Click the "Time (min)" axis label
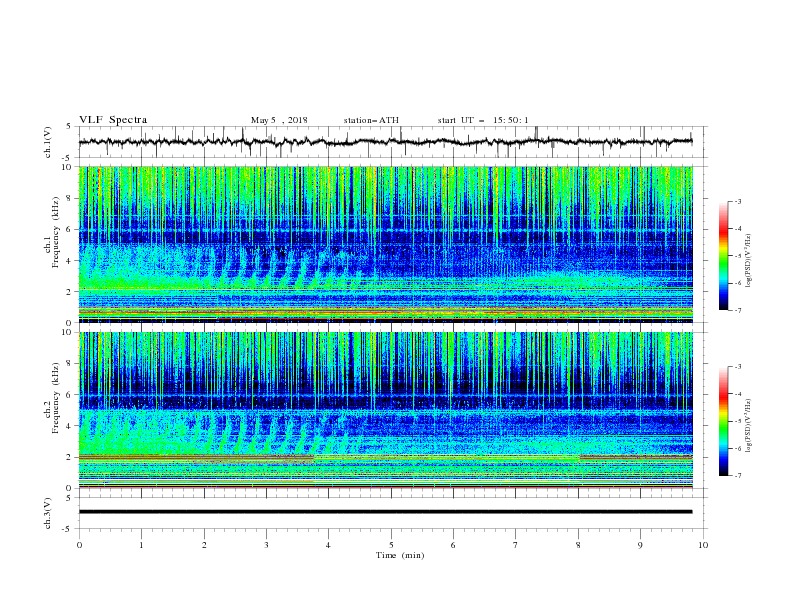The height and width of the screenshot is (612, 792). tap(400, 555)
